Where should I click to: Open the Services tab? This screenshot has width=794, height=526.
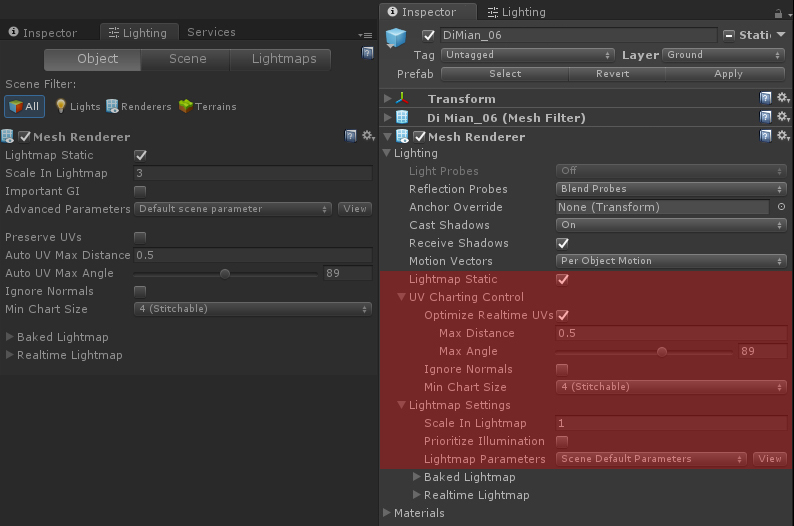click(211, 32)
